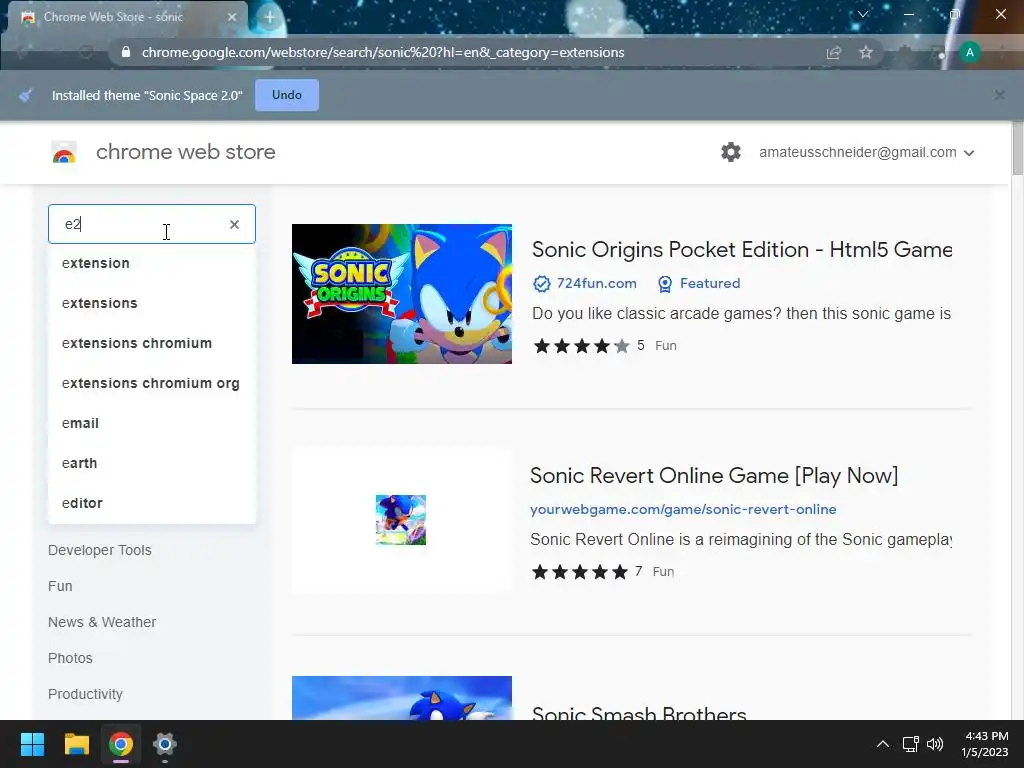Image resolution: width=1024 pixels, height=768 pixels.
Task: Choose the 'extension' search suggestion
Action: click(x=152, y=263)
